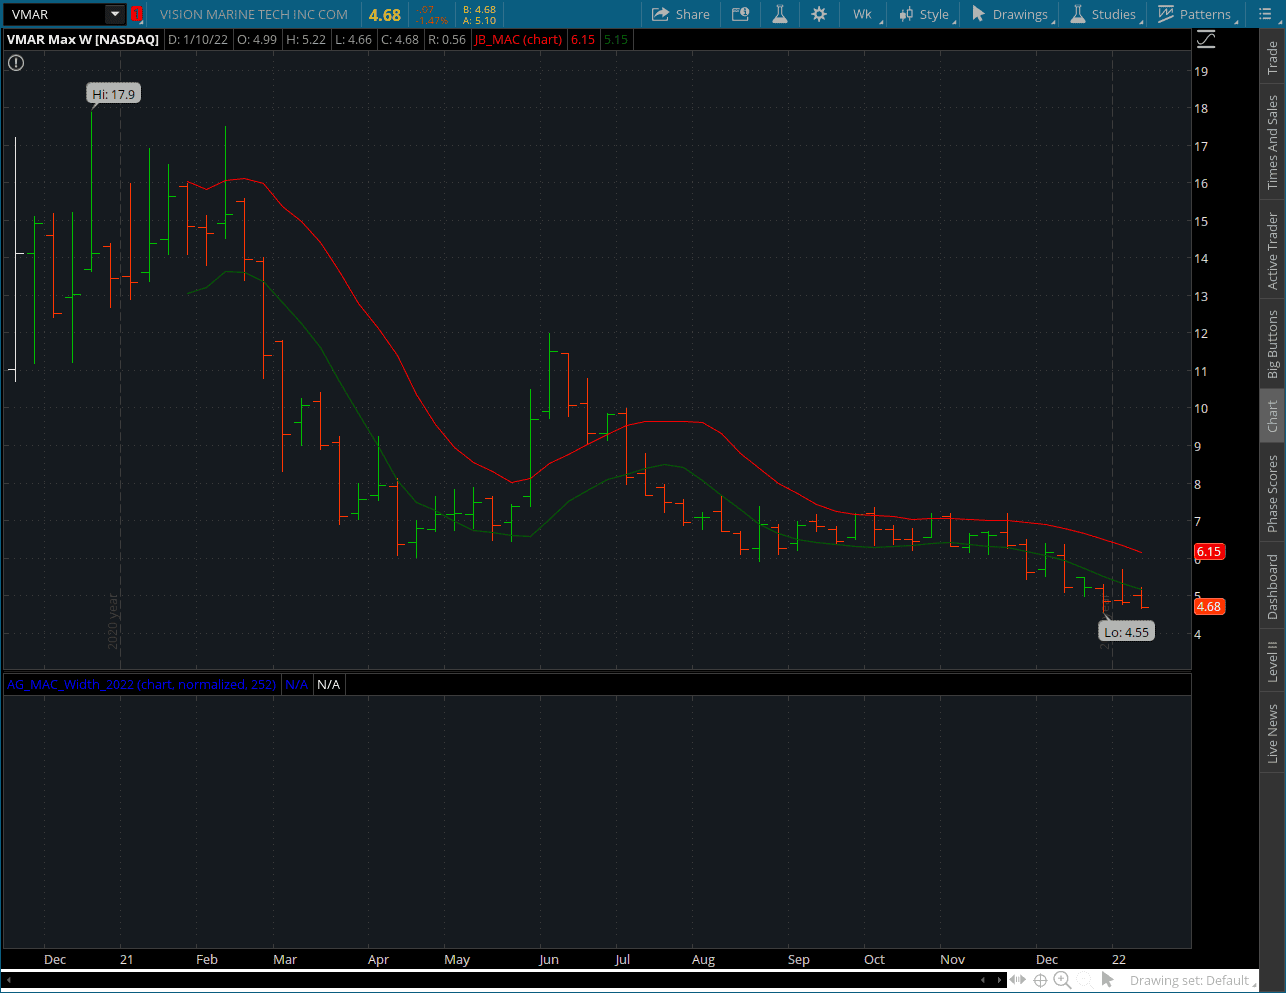This screenshot has height=993, width=1286.
Task: Click the VISION MARINE TECH INC COM name
Action: point(254,14)
